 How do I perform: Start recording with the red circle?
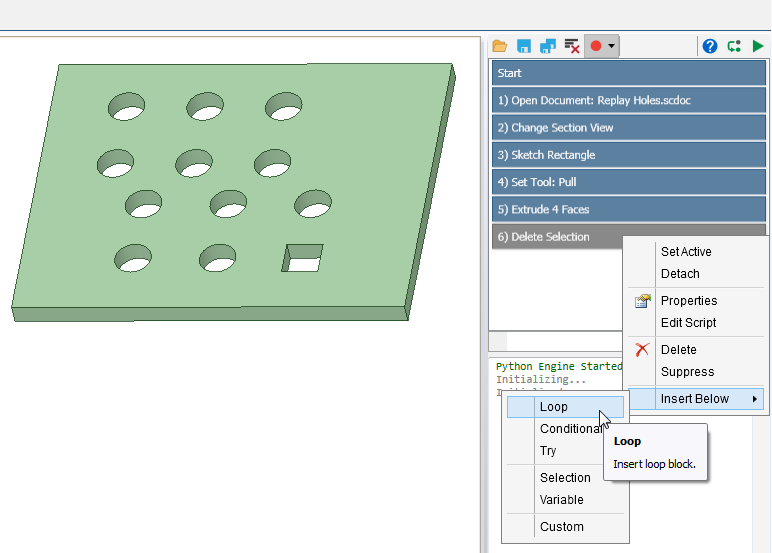tap(596, 46)
